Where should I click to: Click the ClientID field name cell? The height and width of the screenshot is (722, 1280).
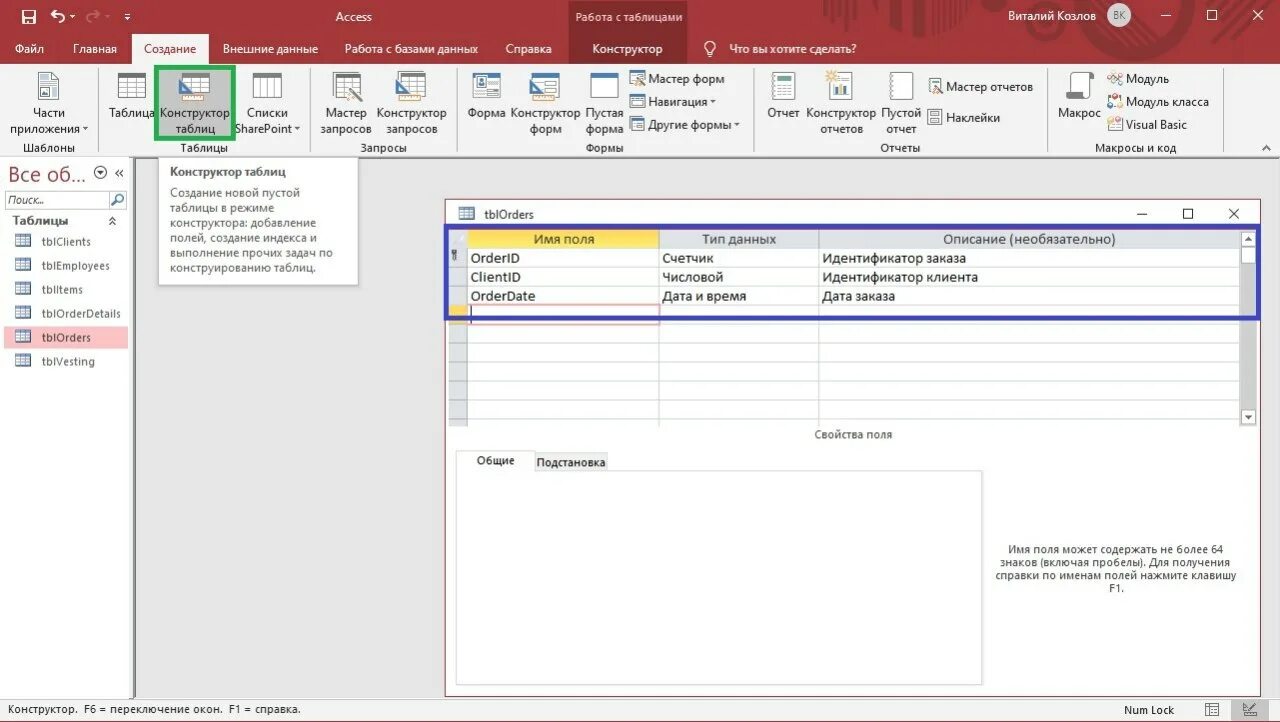(563, 277)
